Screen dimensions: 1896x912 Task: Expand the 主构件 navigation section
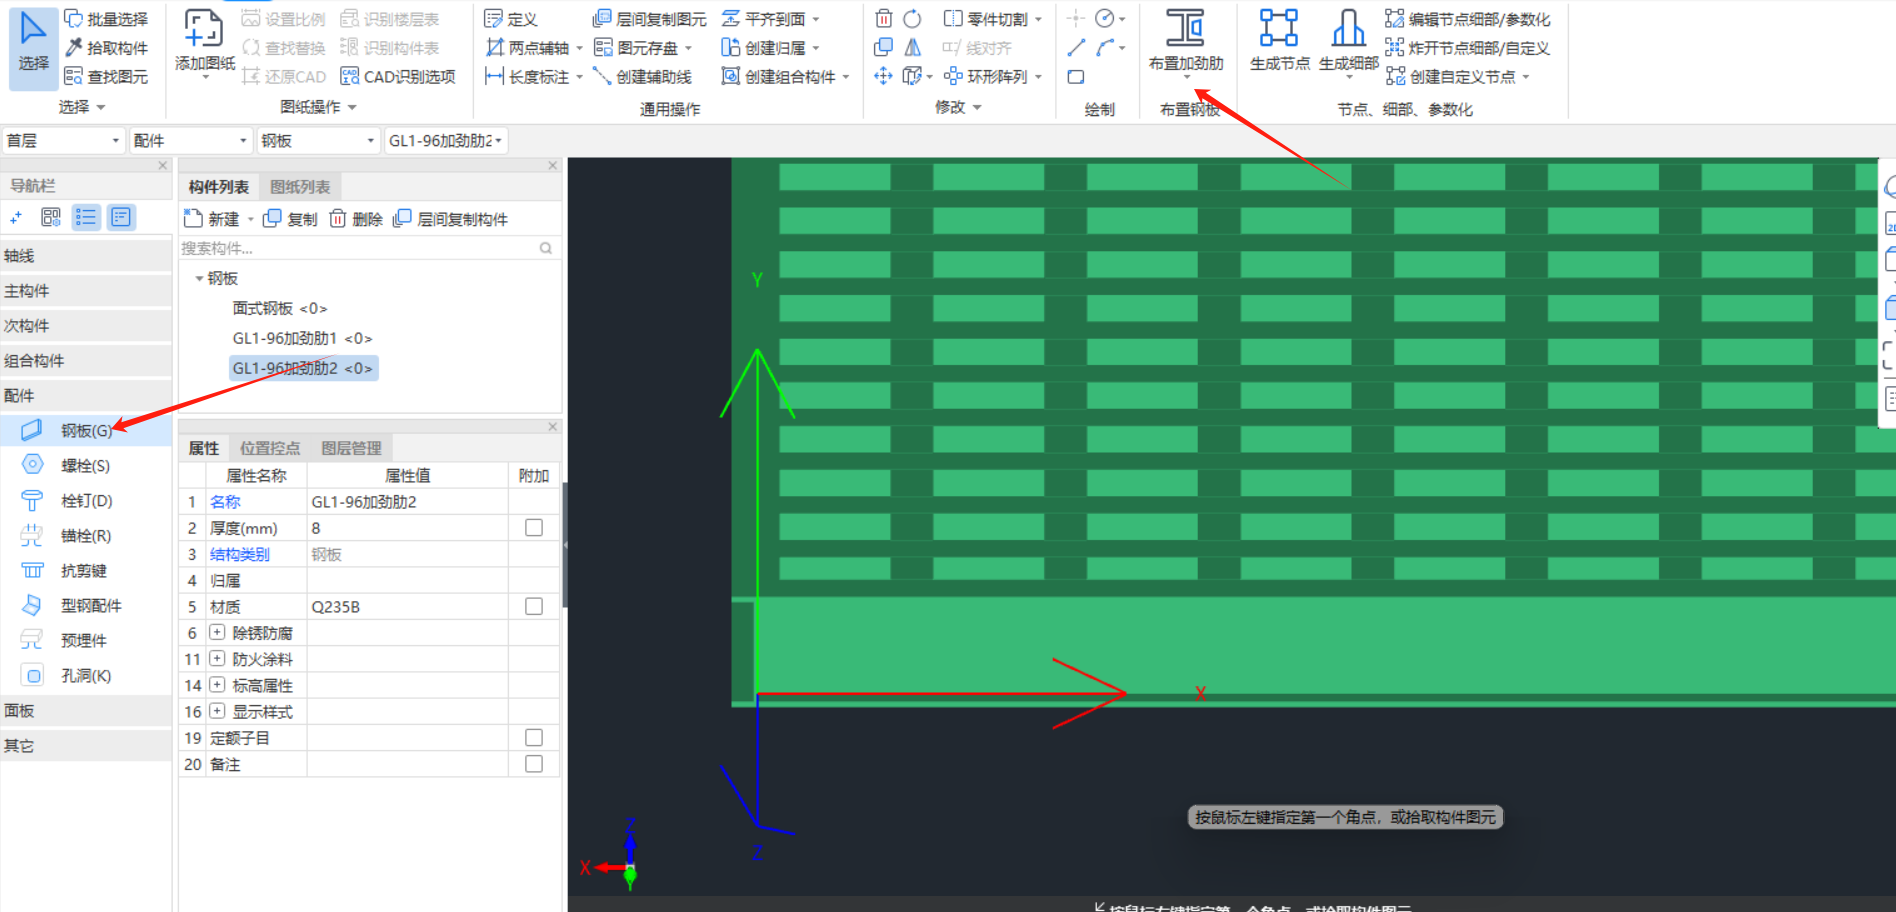click(x=86, y=291)
